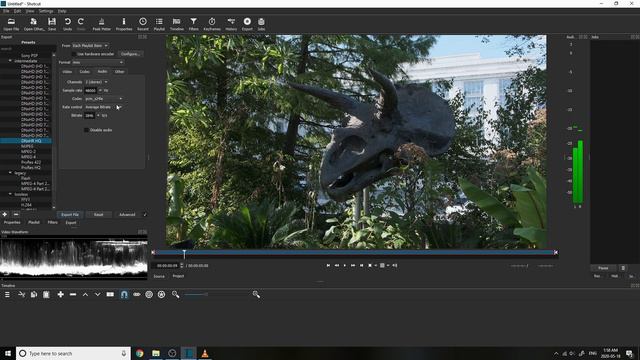Show the Timeline via toolbar icon
Screen dimensions: 640x360
pyautogui.click(x=176, y=24)
